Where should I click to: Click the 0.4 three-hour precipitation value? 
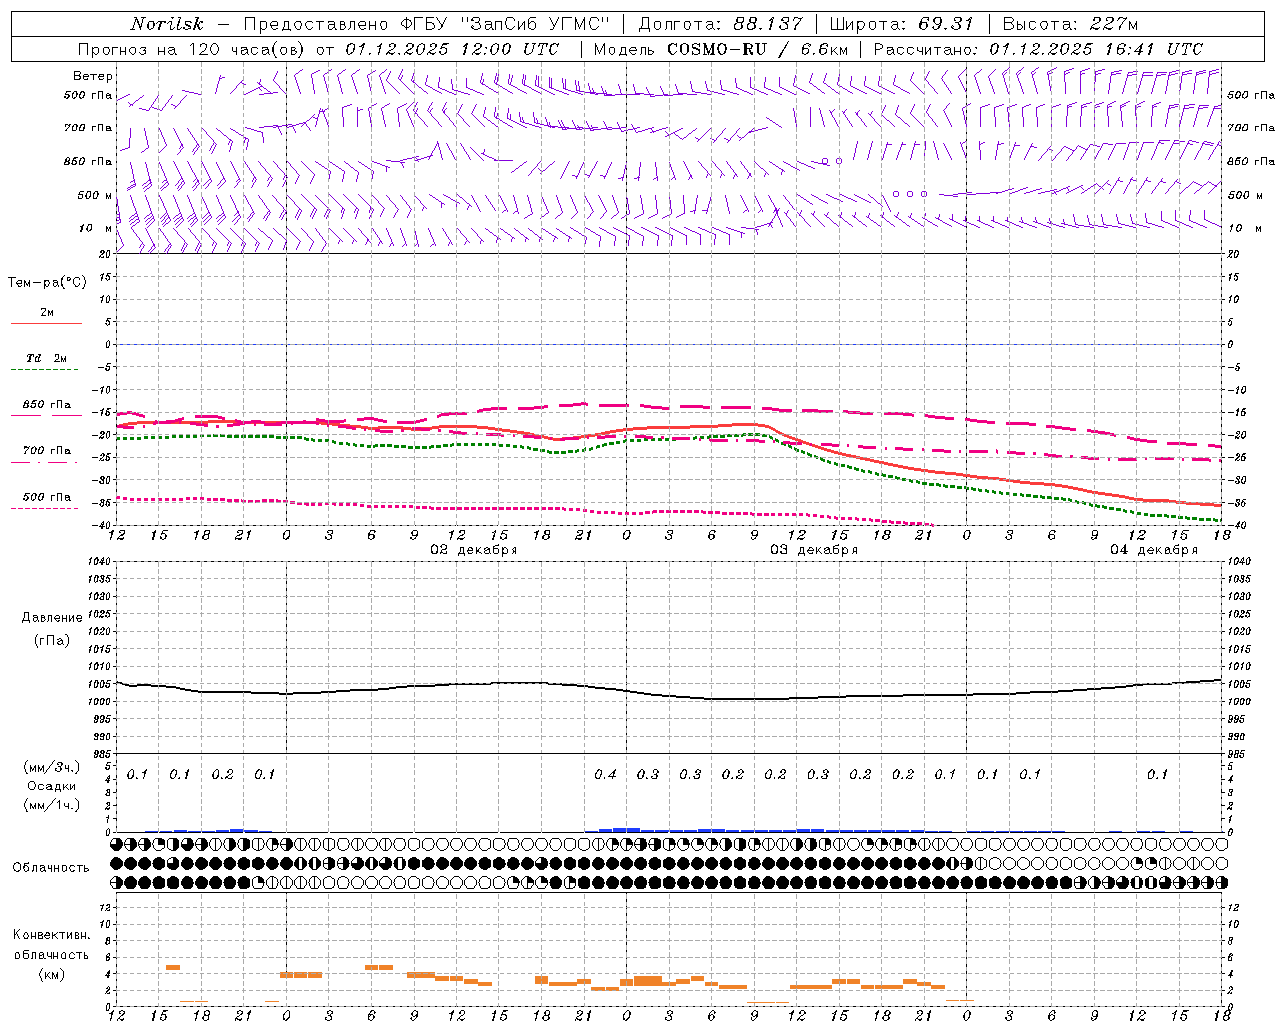coord(605,774)
